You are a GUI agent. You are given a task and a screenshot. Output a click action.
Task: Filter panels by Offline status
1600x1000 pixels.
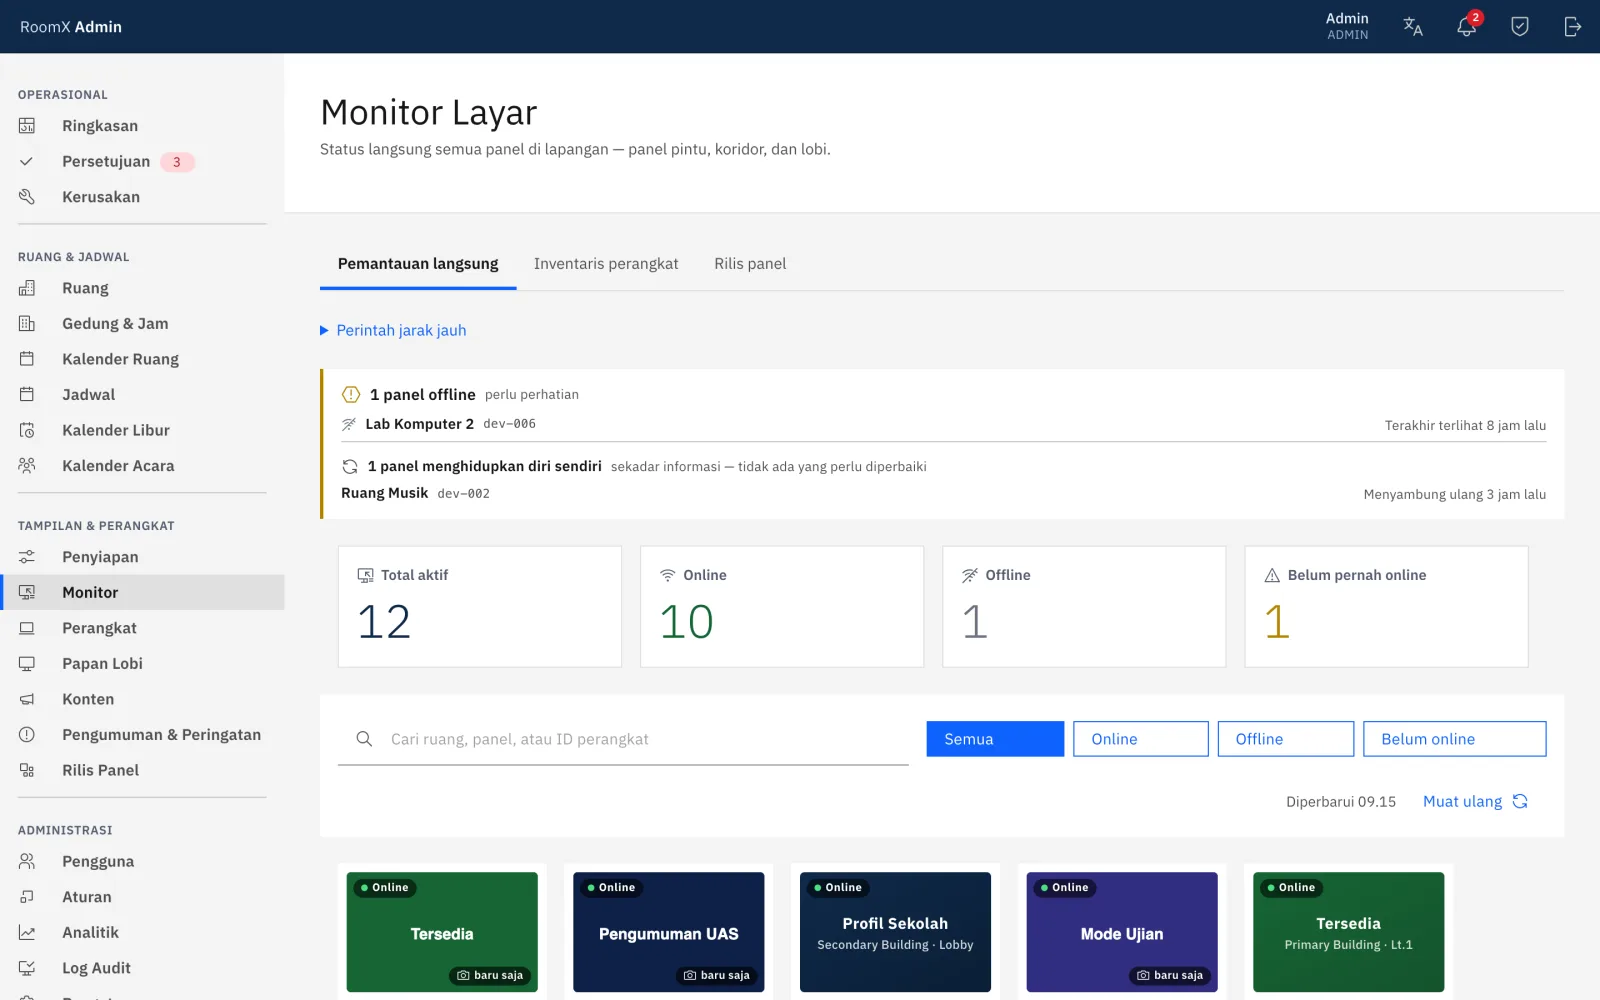[1285, 739]
